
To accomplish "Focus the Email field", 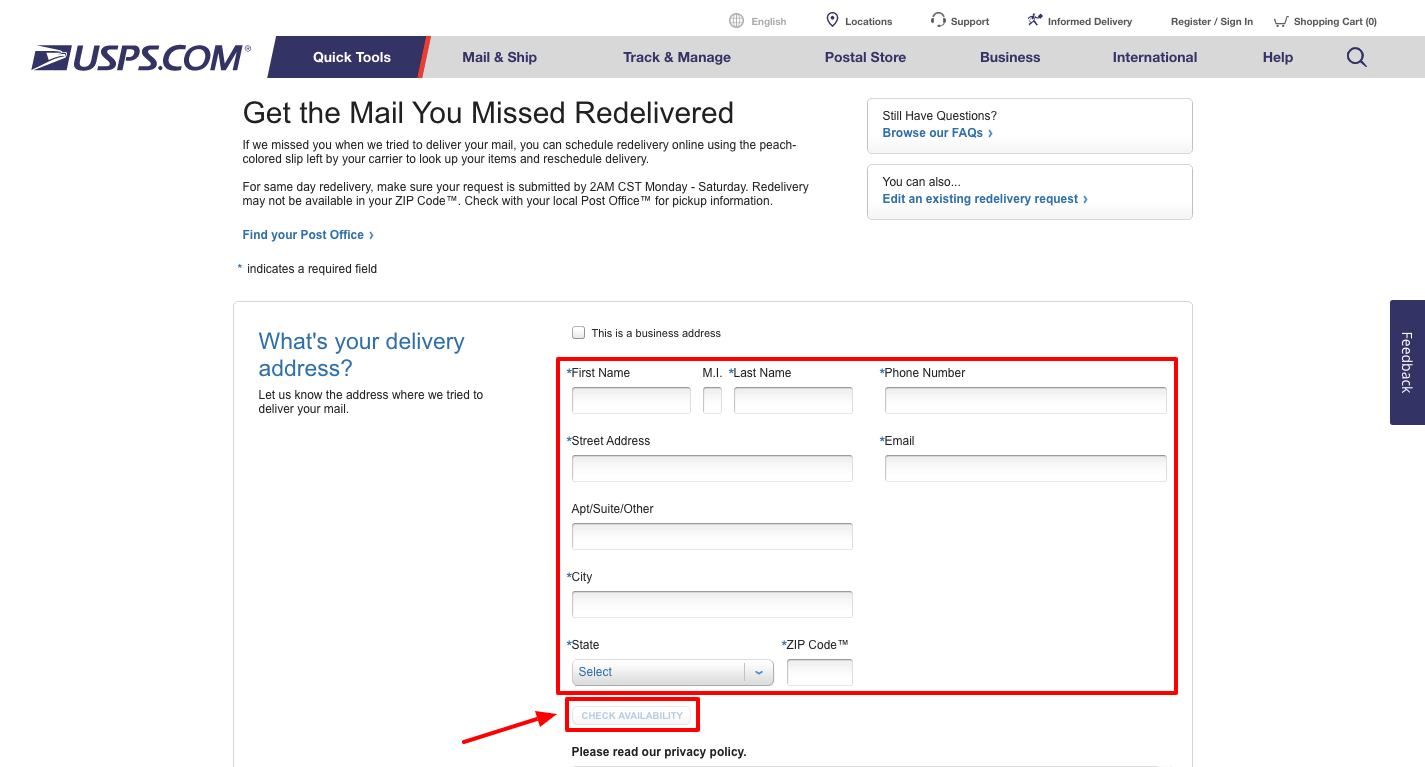I will pyautogui.click(x=1026, y=469).
